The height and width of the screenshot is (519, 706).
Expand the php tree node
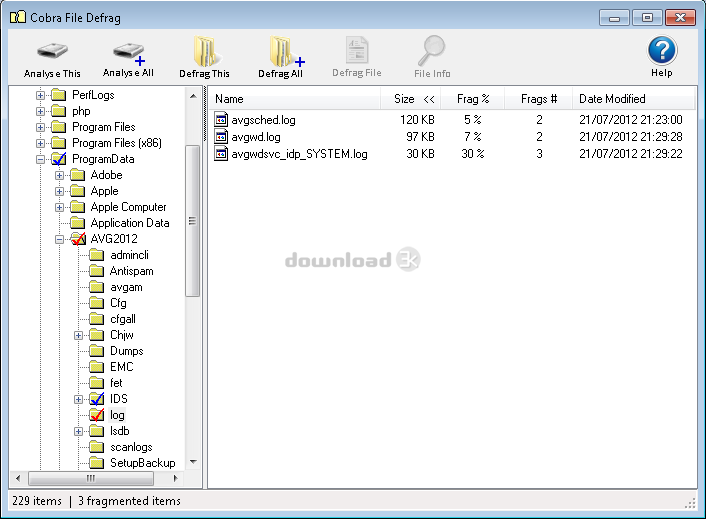[41, 111]
